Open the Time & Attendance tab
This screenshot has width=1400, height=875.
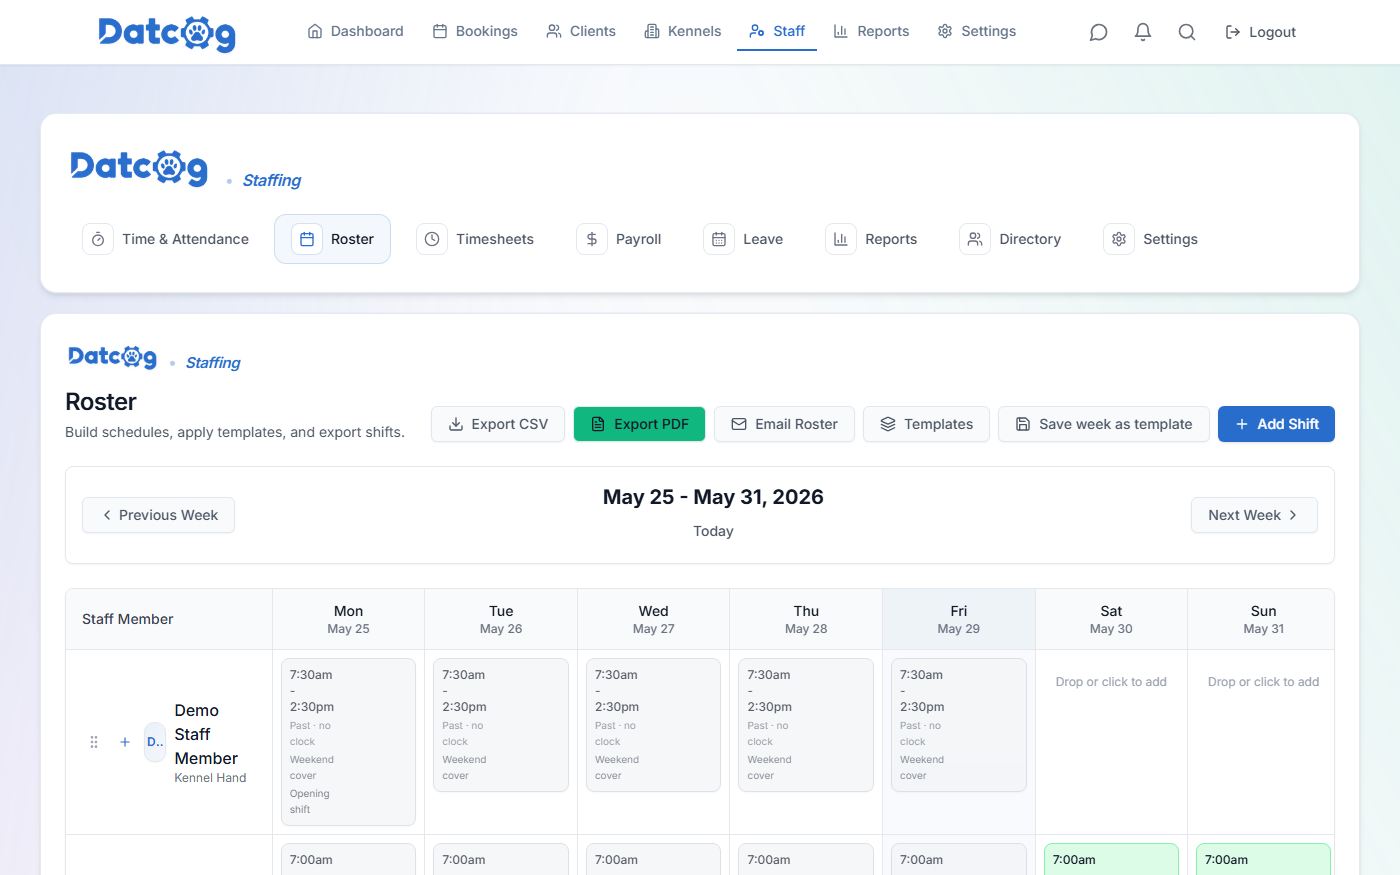click(166, 239)
